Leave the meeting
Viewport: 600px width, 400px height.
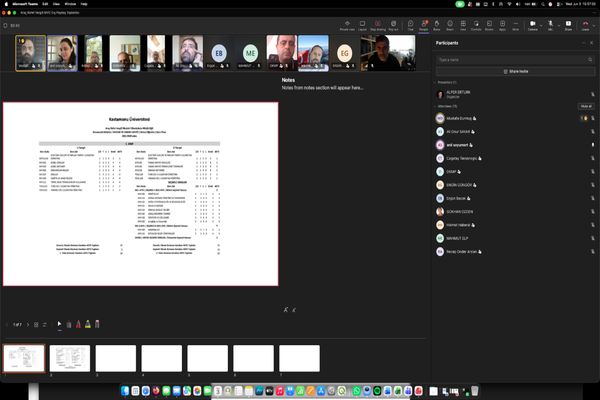[x=585, y=26]
